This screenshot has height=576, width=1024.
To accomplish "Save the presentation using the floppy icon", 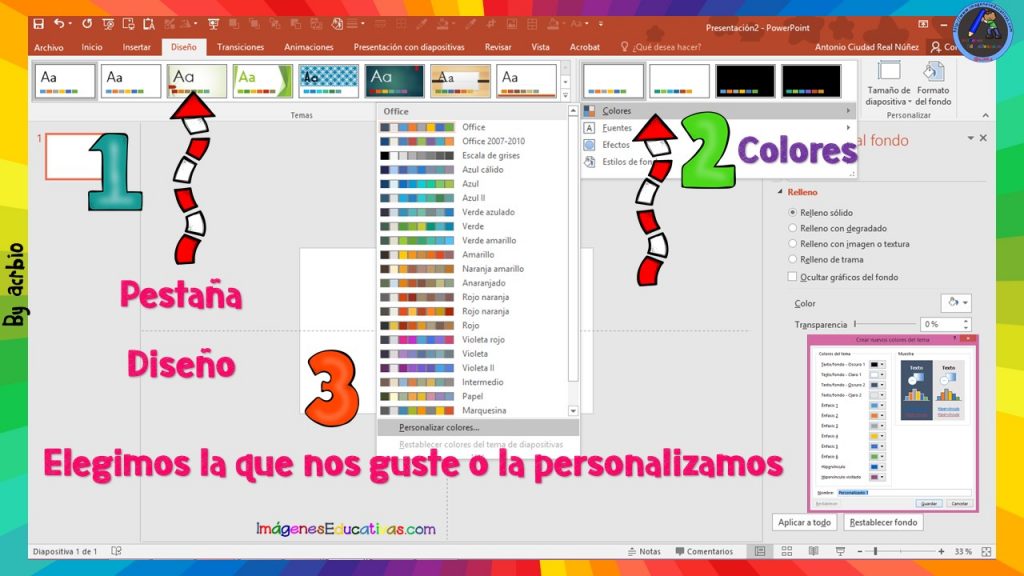I will pyautogui.click(x=39, y=24).
